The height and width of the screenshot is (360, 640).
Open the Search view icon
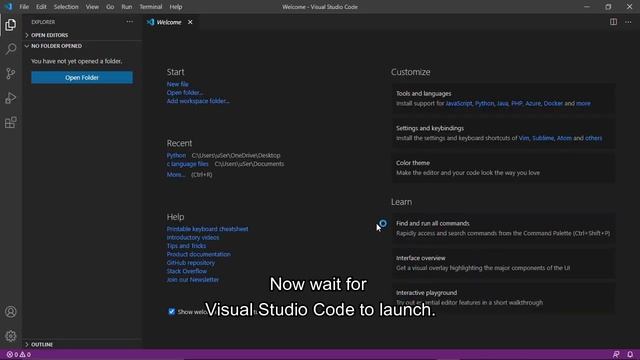11,49
